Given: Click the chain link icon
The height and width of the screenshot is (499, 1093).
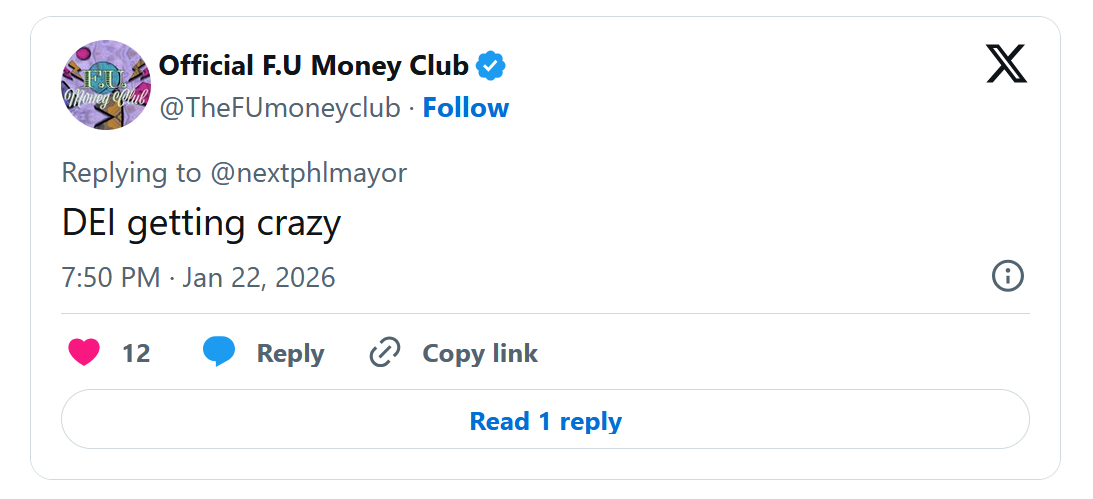Looking at the screenshot, I should pos(385,353).
